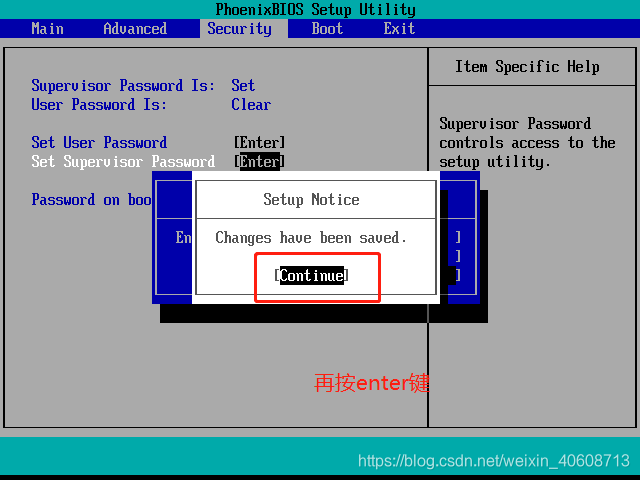Click the Setup Notice dialog title
The width and height of the screenshot is (640, 480).
311,200
